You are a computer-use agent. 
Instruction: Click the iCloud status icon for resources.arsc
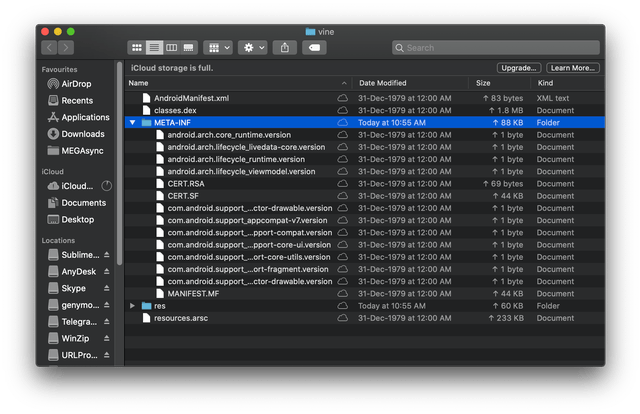point(343,318)
